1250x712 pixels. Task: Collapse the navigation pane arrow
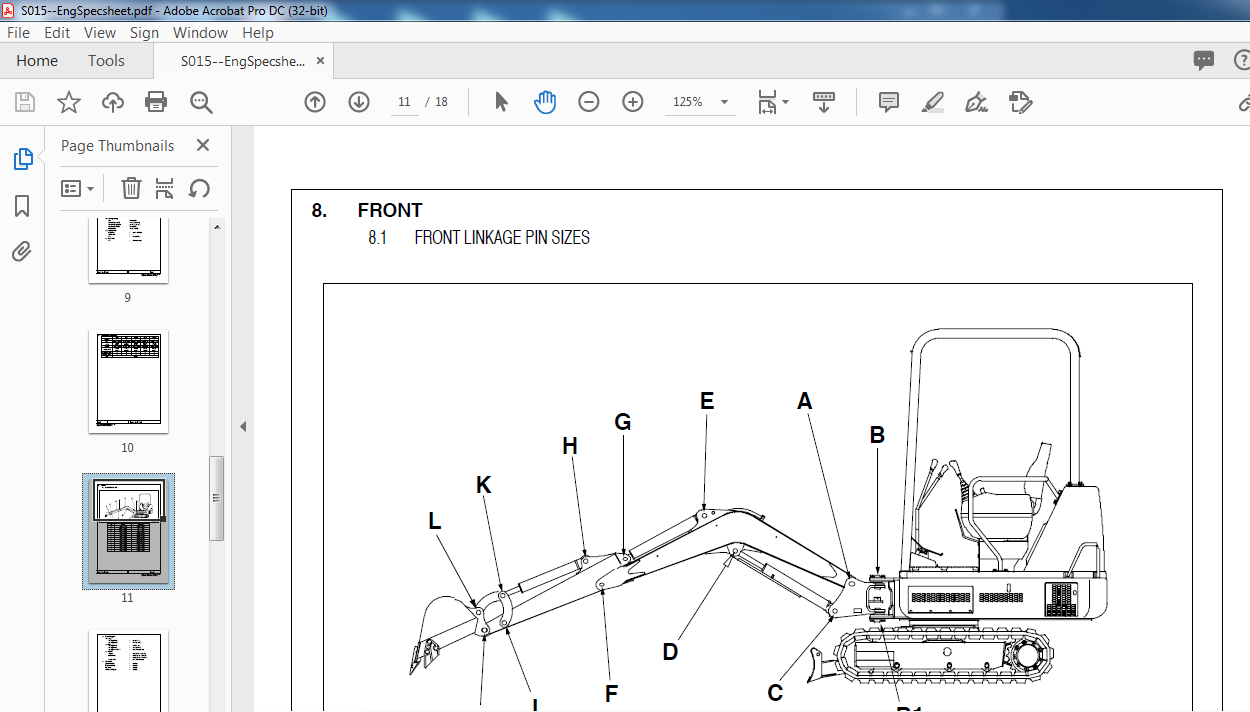tap(243, 426)
